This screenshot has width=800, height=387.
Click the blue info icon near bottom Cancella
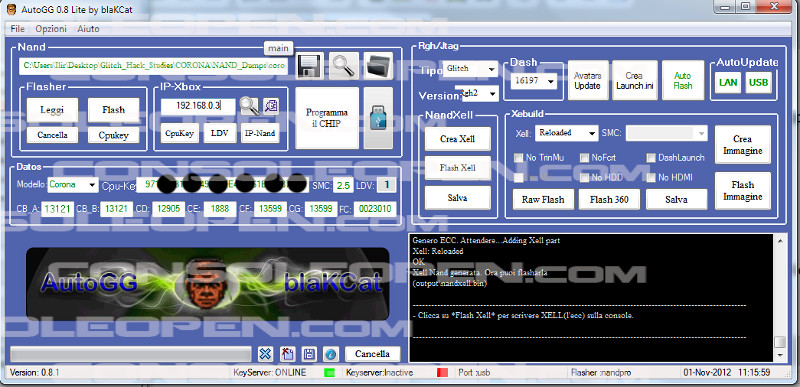(x=330, y=354)
